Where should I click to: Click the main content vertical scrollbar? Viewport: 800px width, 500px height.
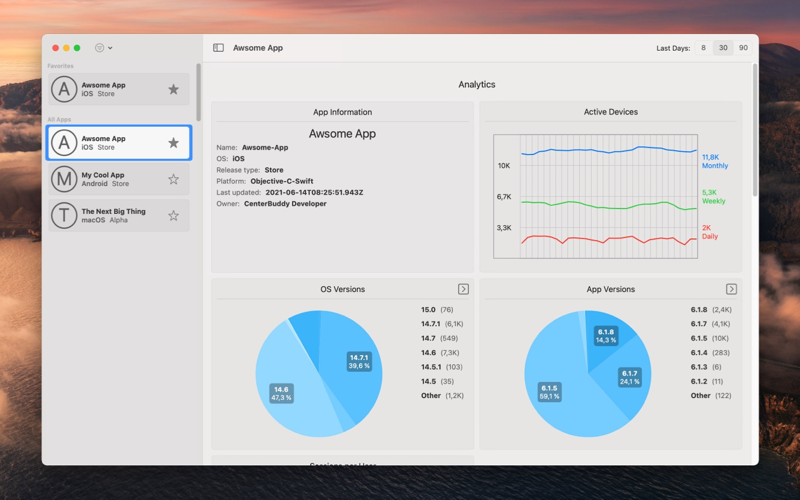point(755,130)
